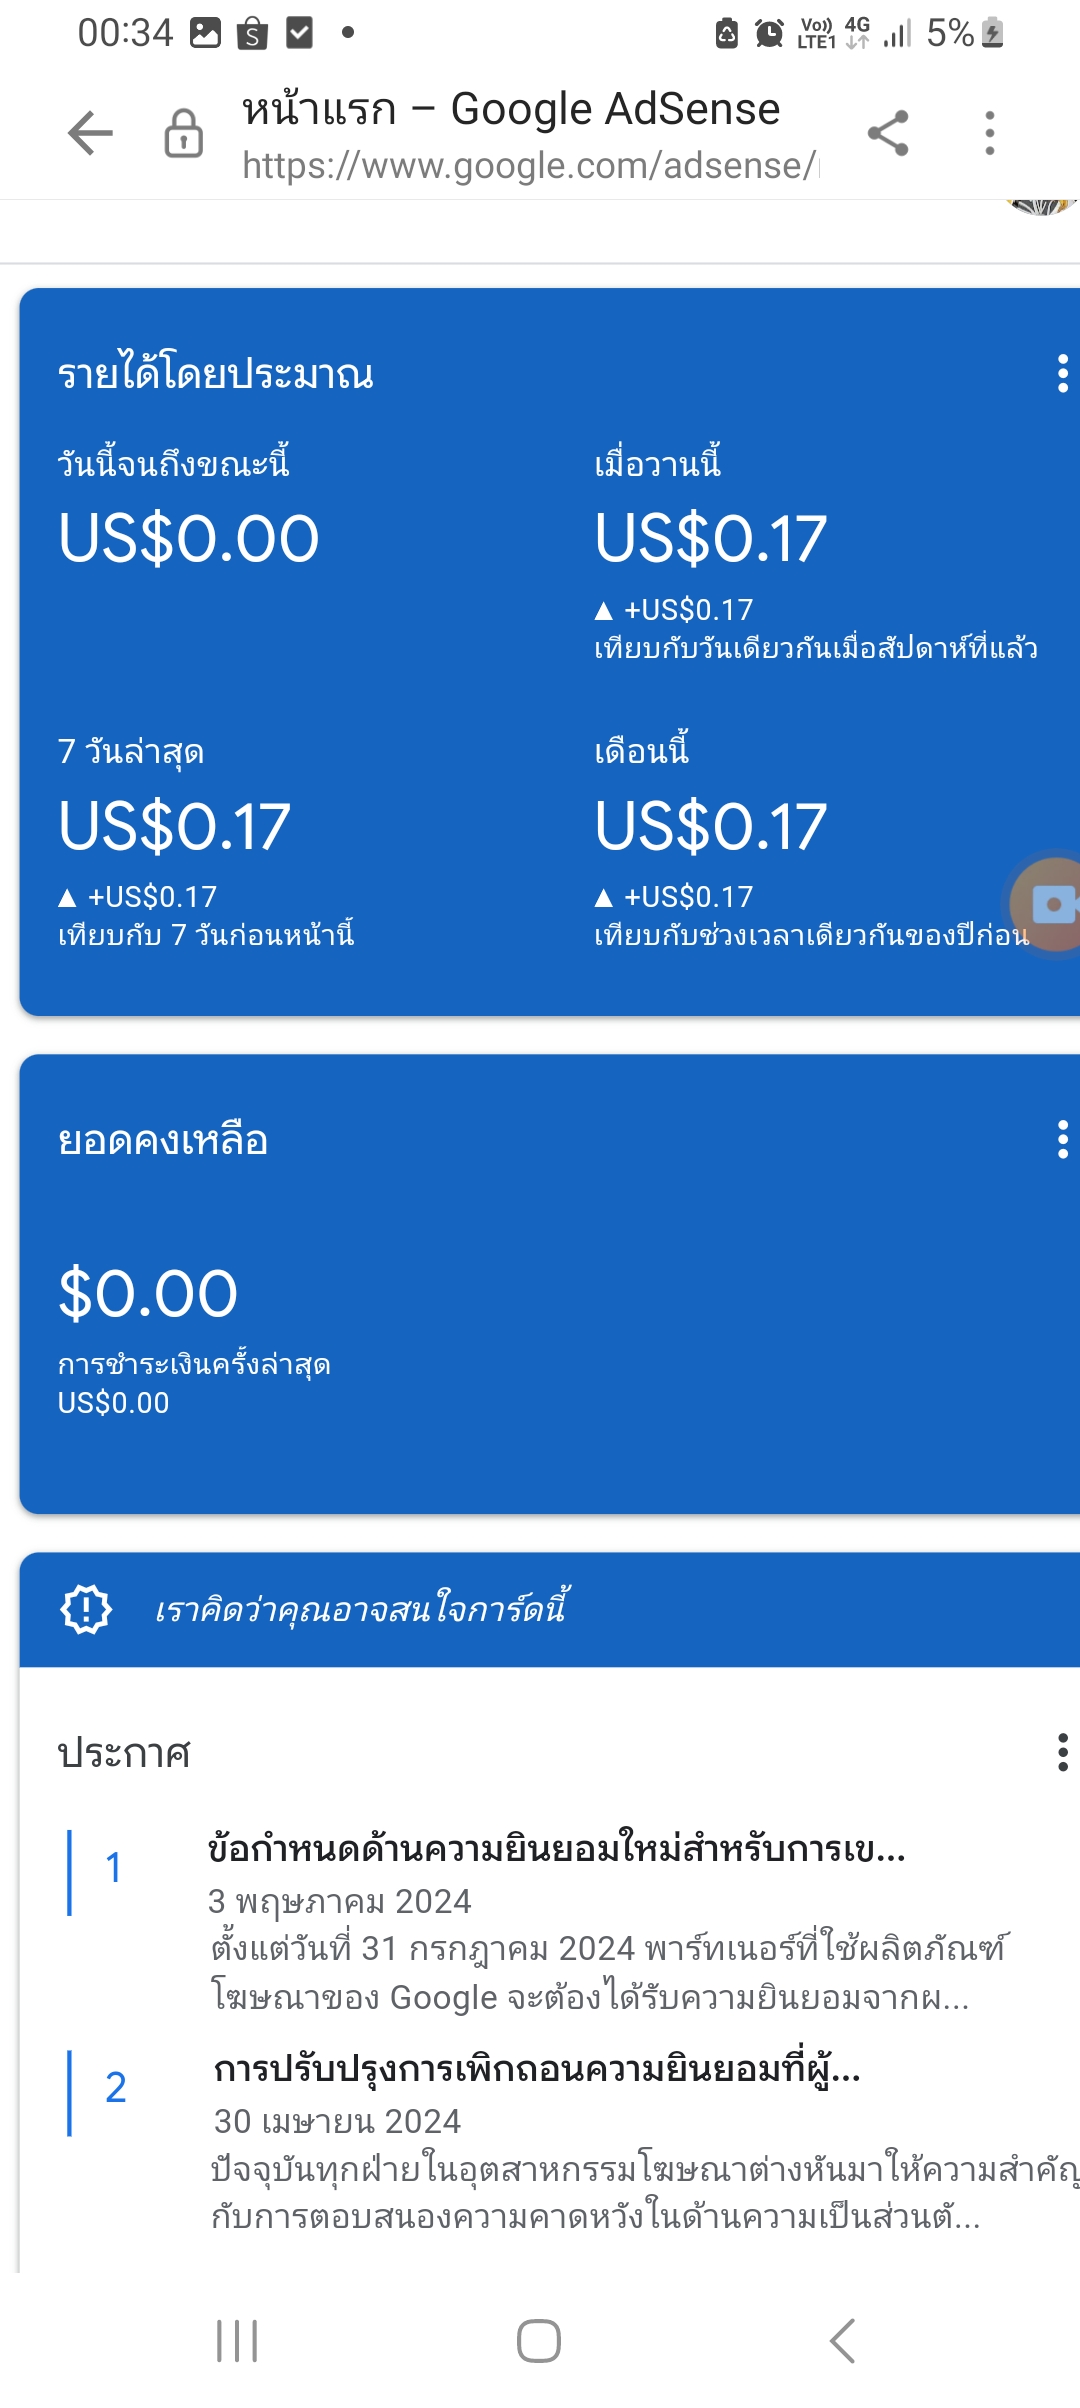The width and height of the screenshot is (1080, 2408).
Task: Open options menu of รายได้โดยประมาณ card
Action: click(x=1062, y=374)
